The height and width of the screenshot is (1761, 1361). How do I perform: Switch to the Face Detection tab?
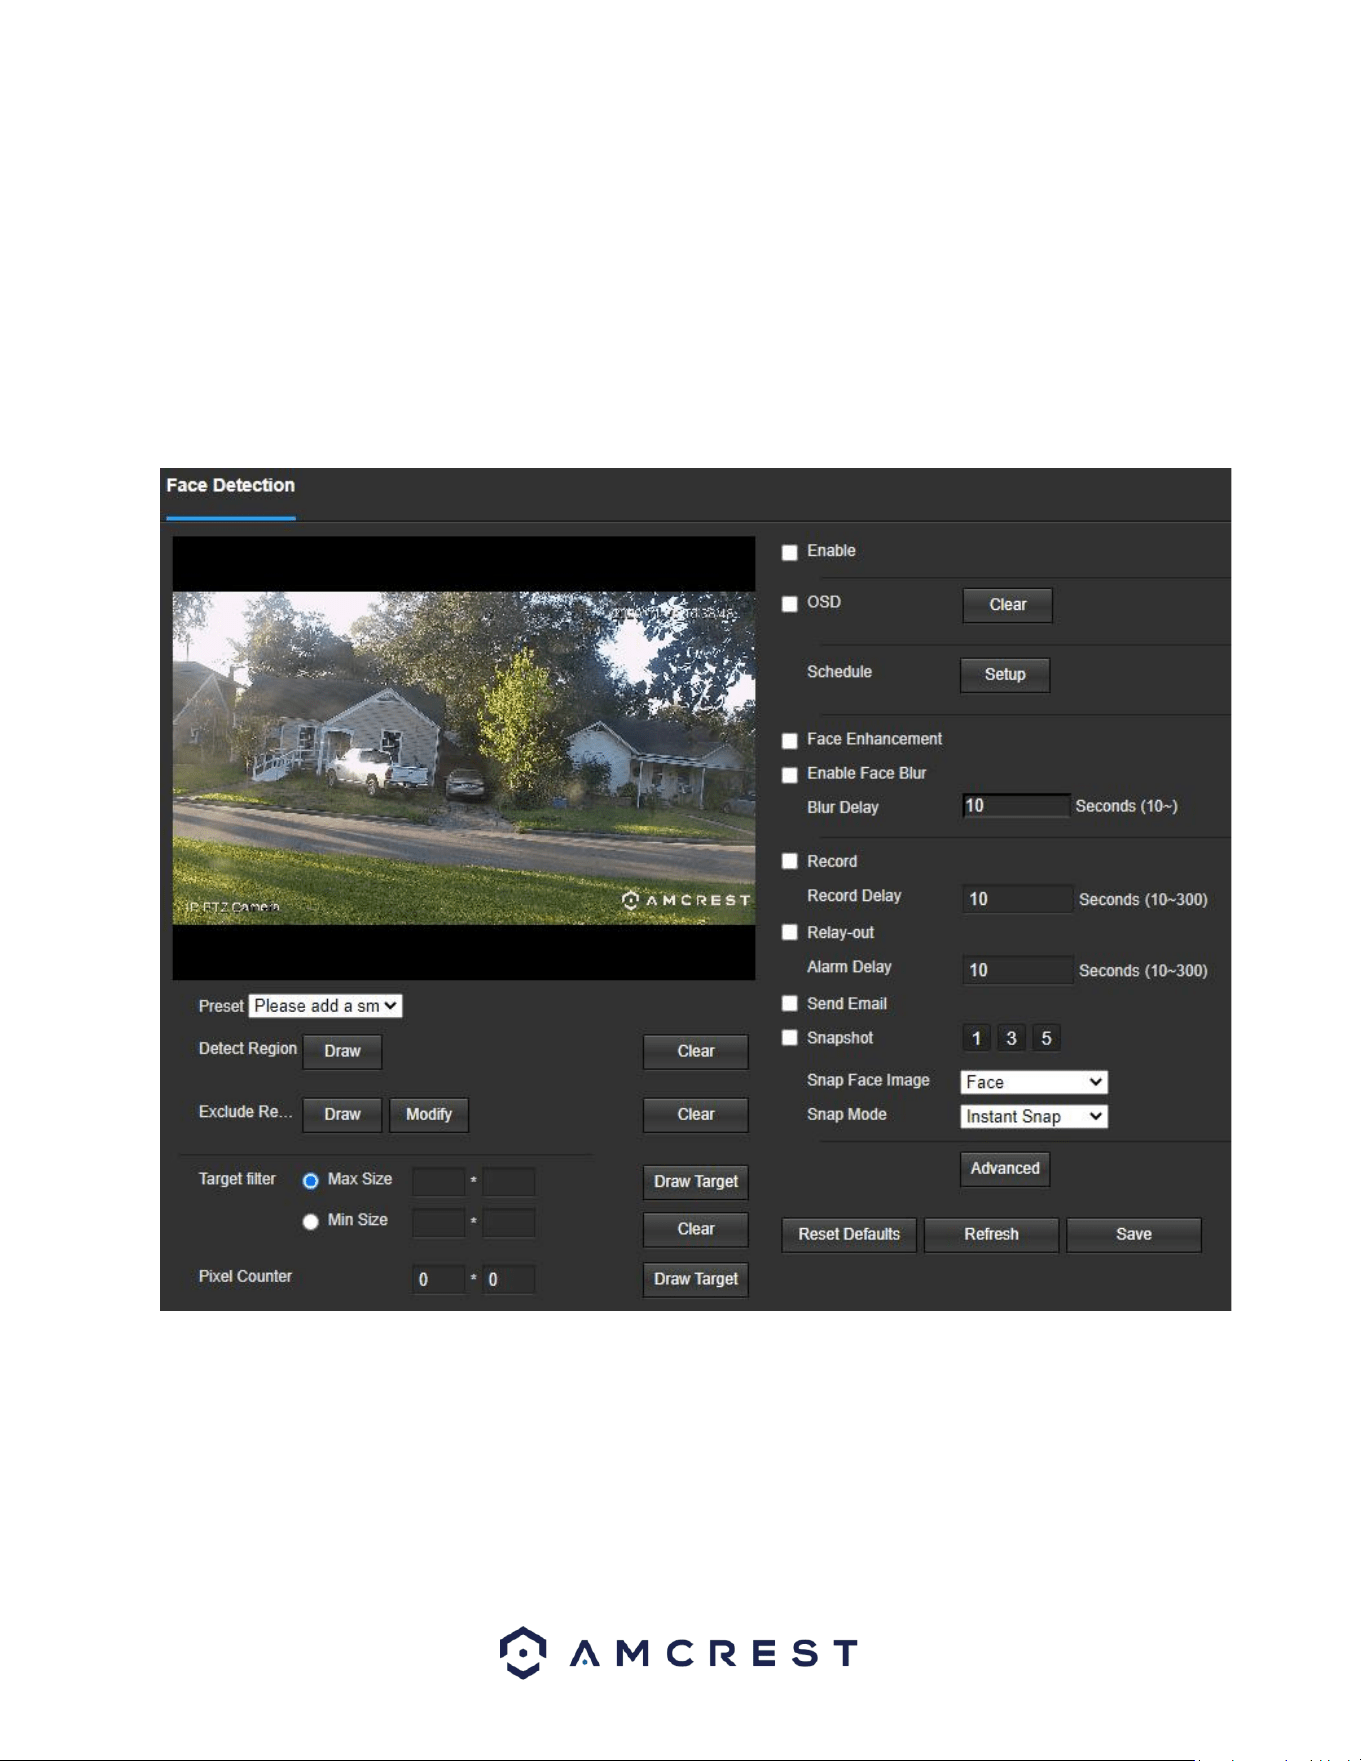click(230, 485)
